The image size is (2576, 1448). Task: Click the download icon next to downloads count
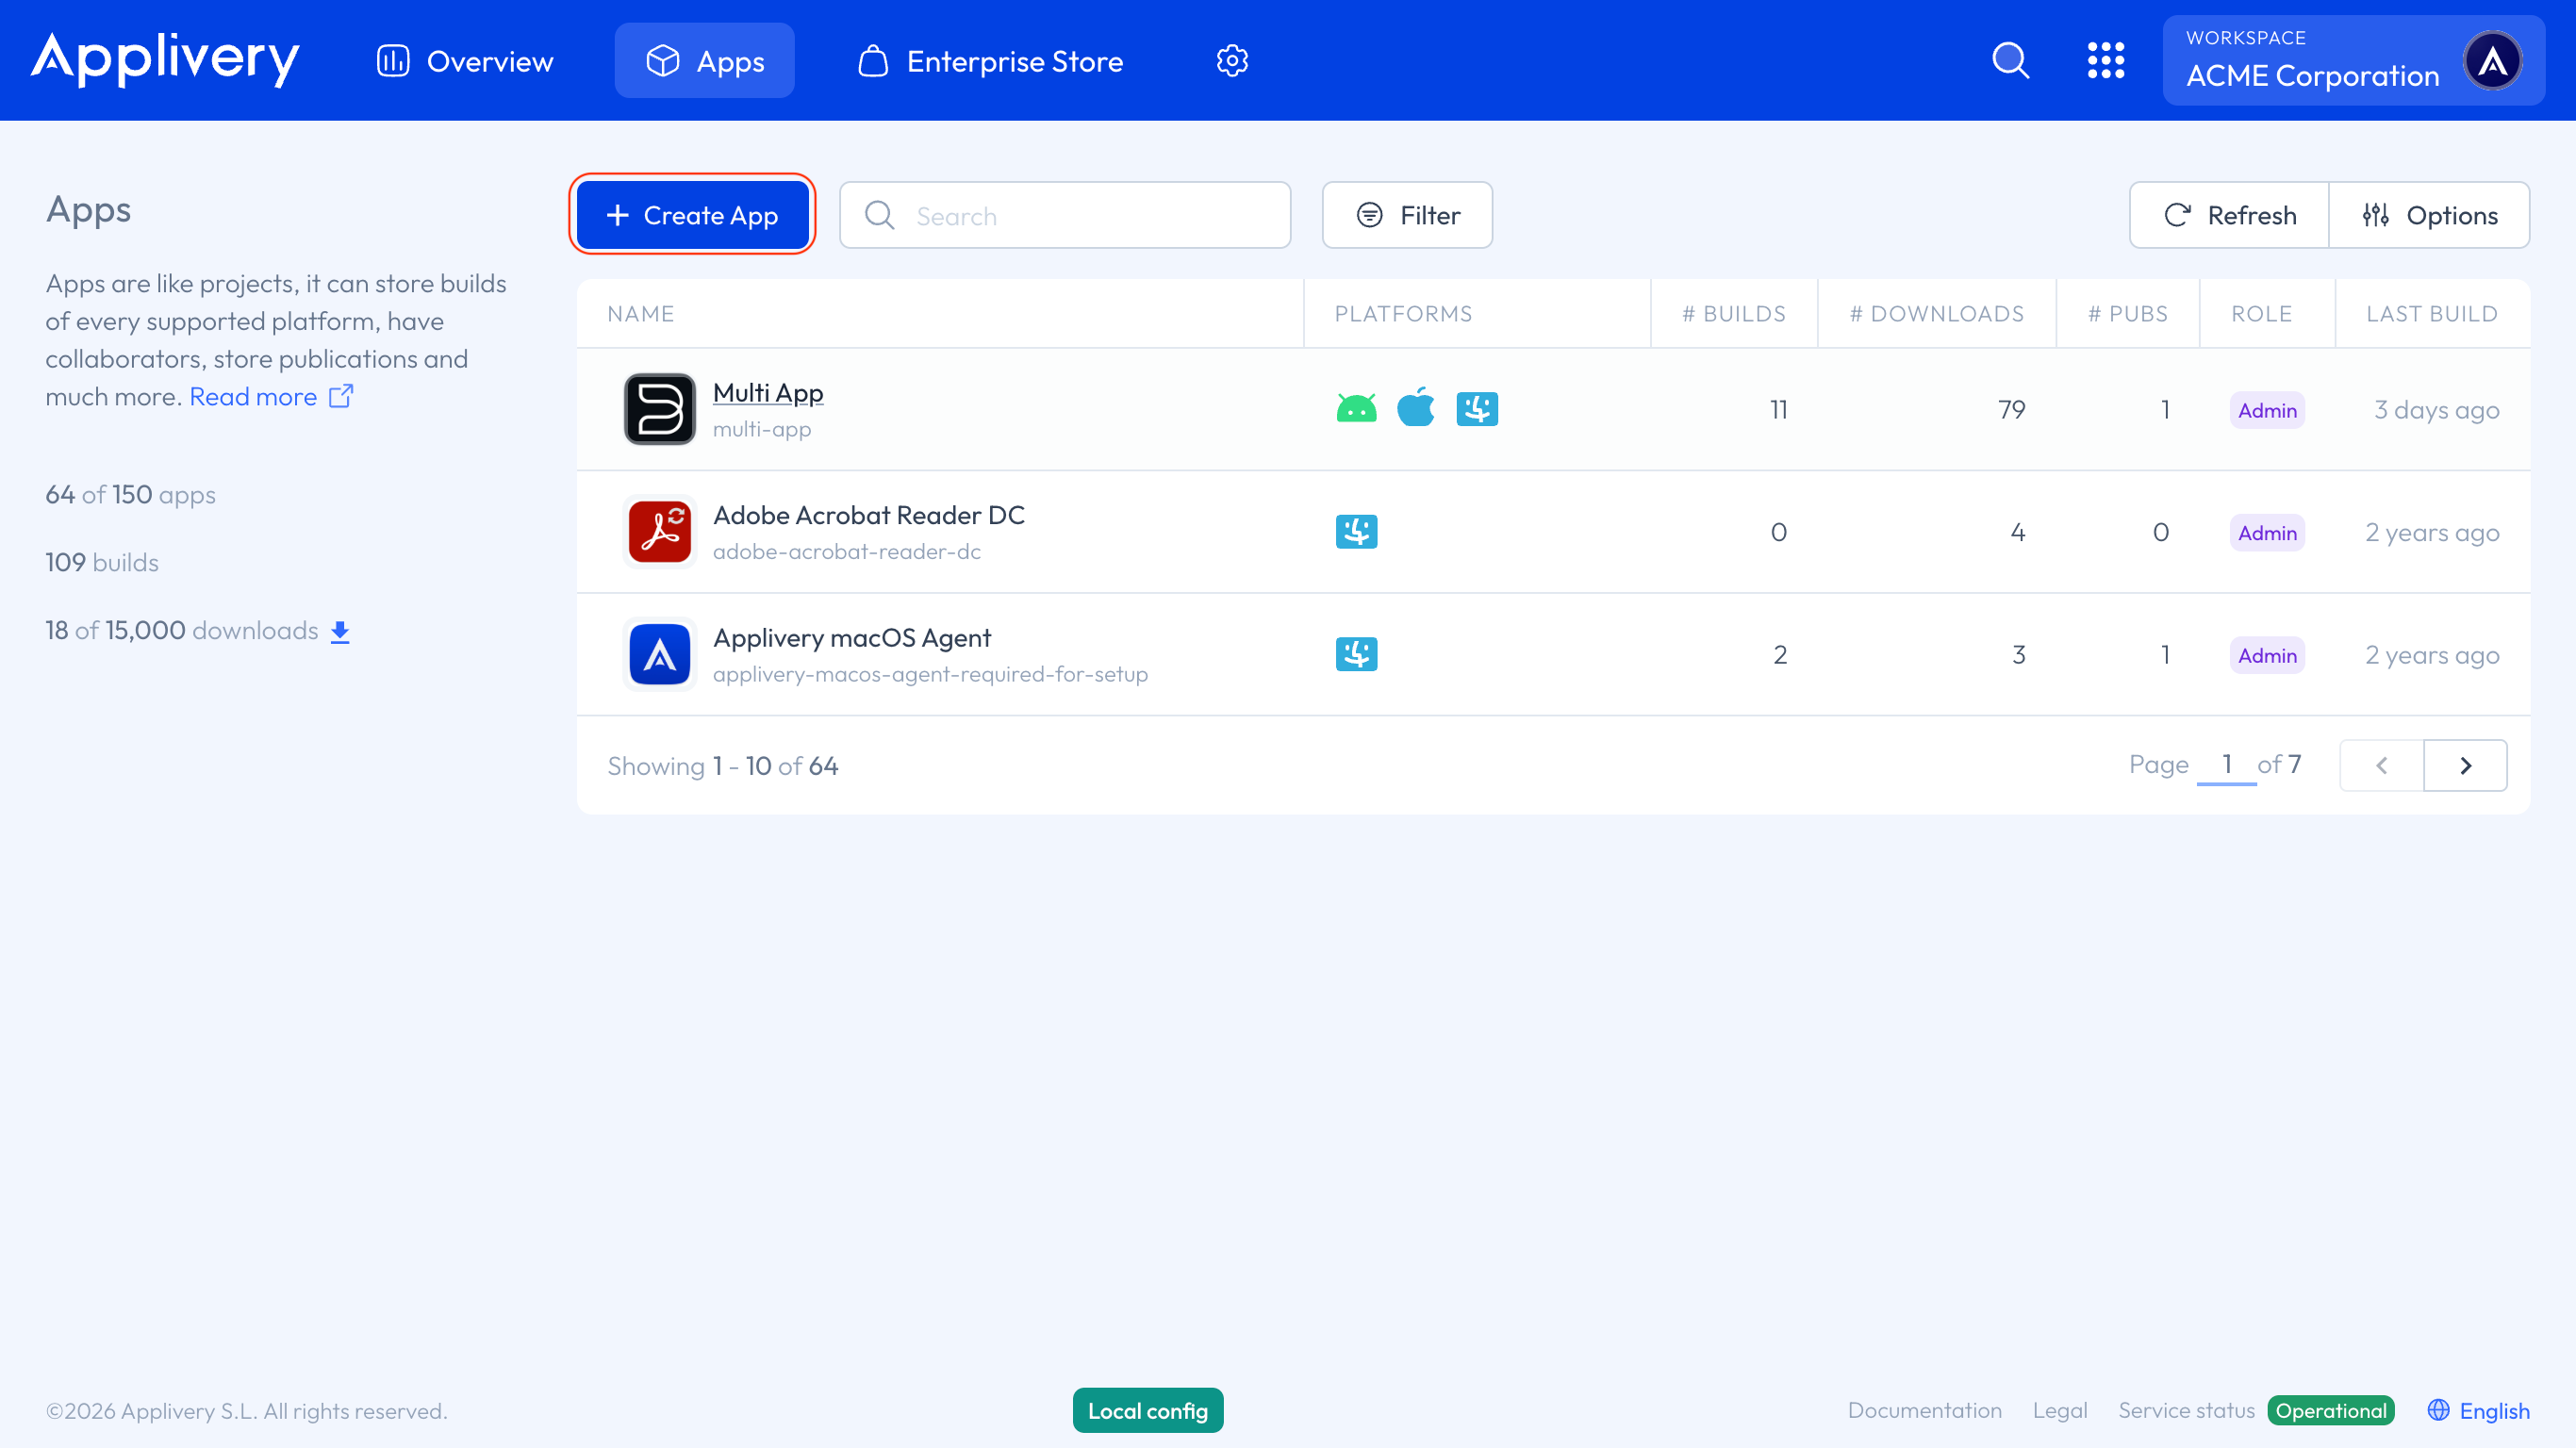[x=340, y=630]
